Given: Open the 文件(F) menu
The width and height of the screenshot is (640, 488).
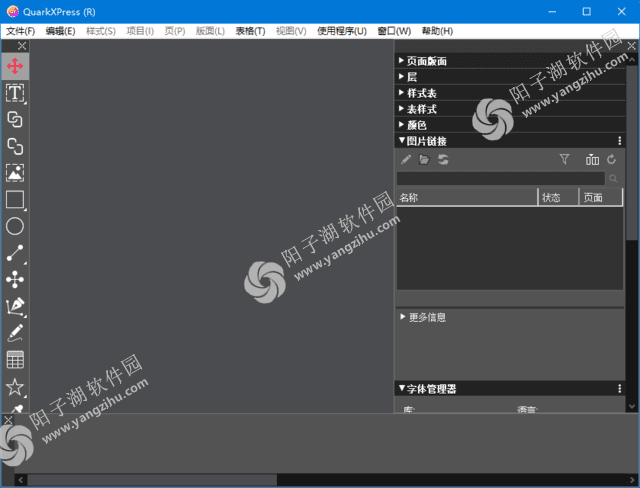Looking at the screenshot, I should 20,31.
